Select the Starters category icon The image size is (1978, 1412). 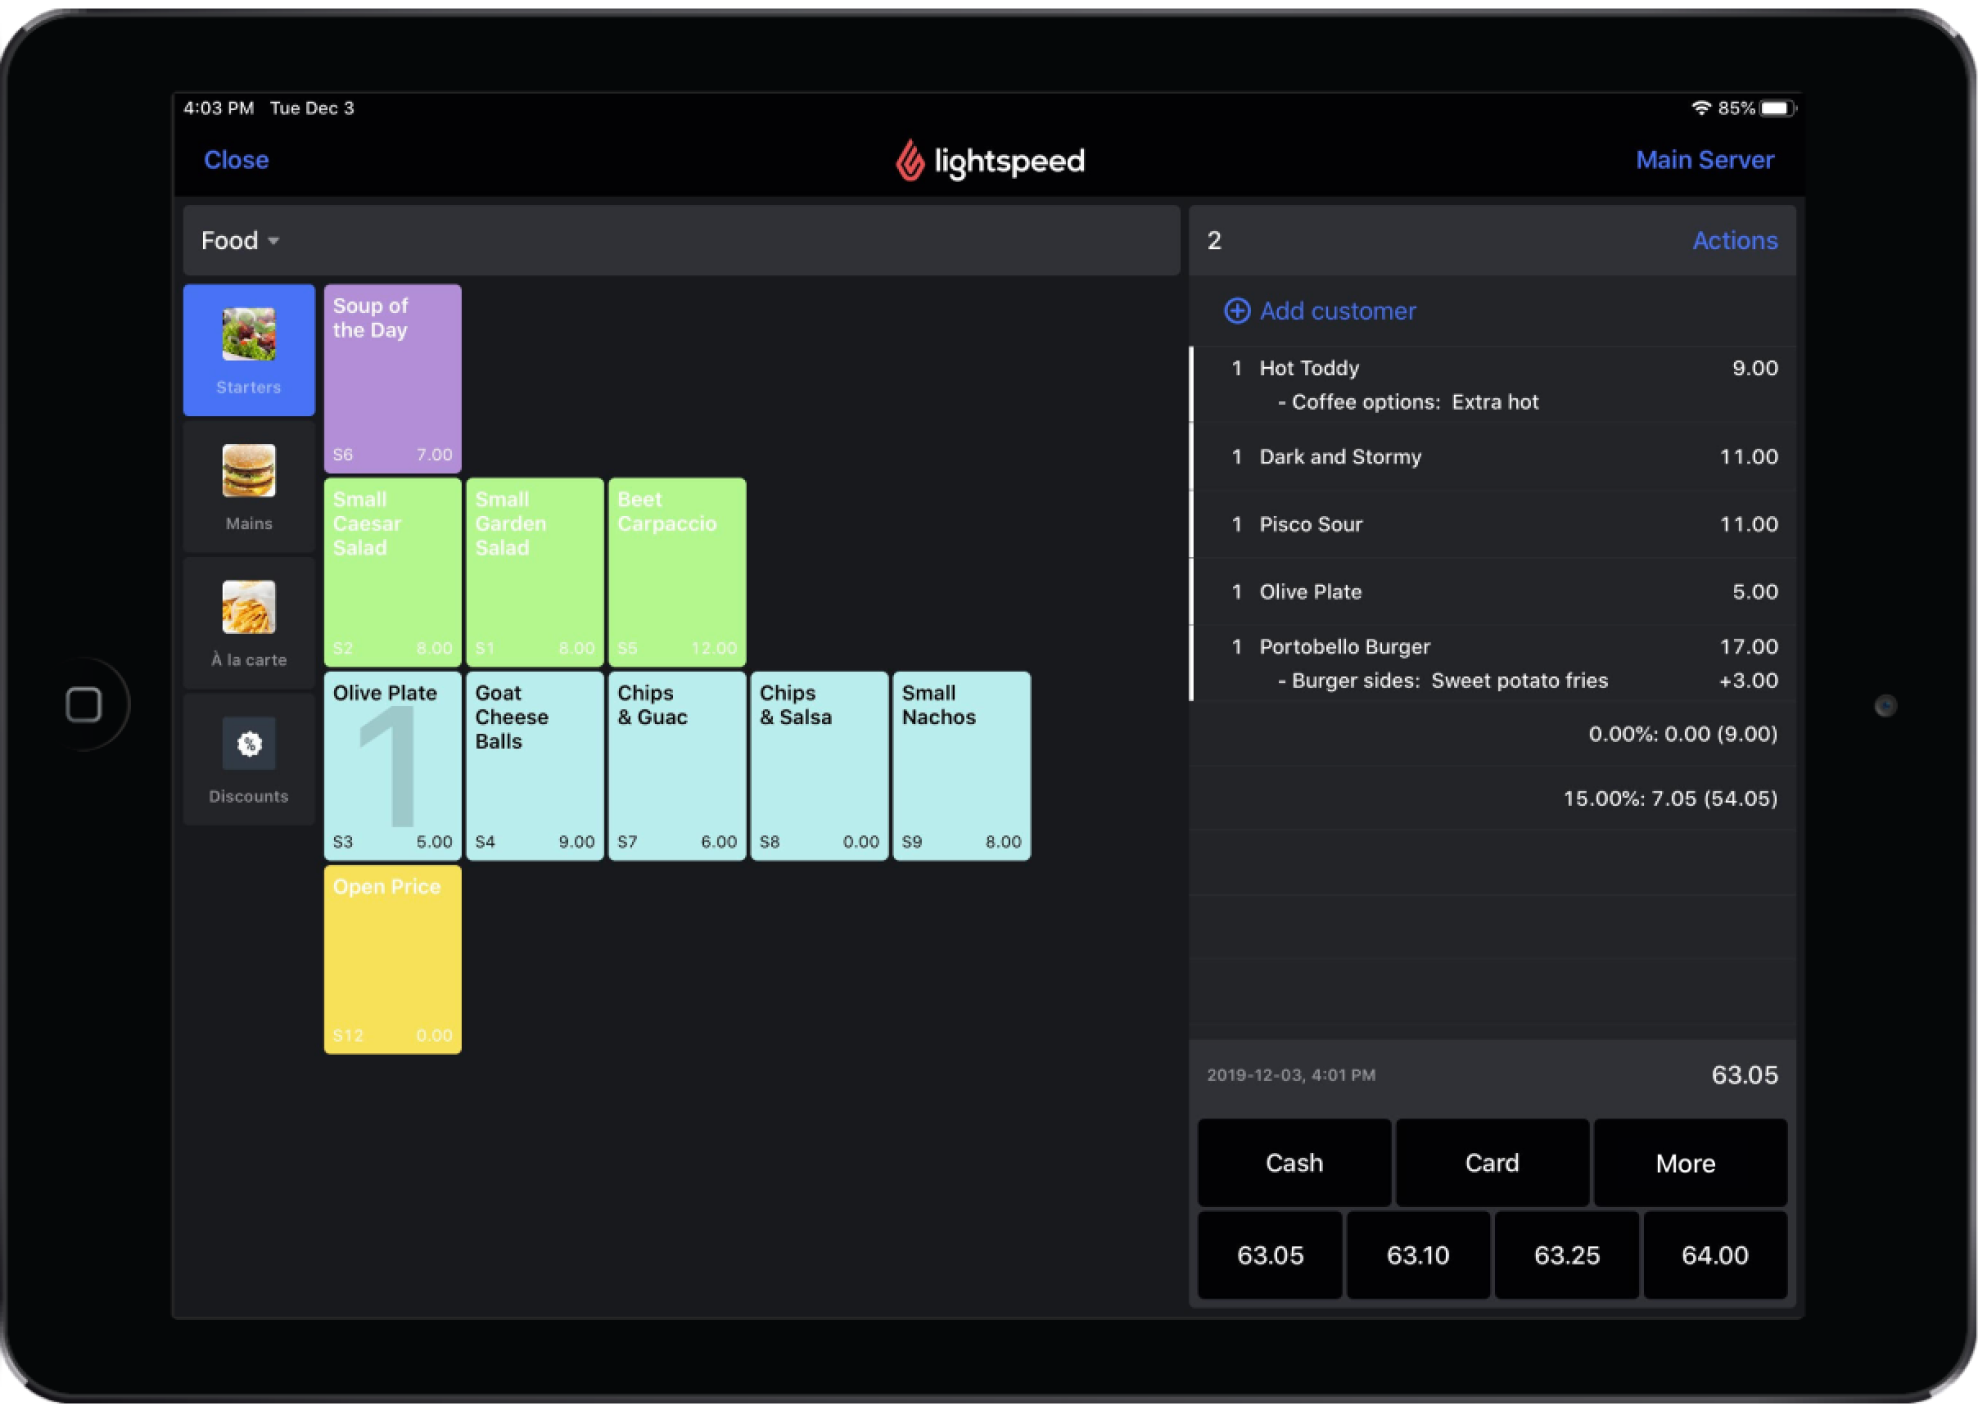[x=249, y=347]
